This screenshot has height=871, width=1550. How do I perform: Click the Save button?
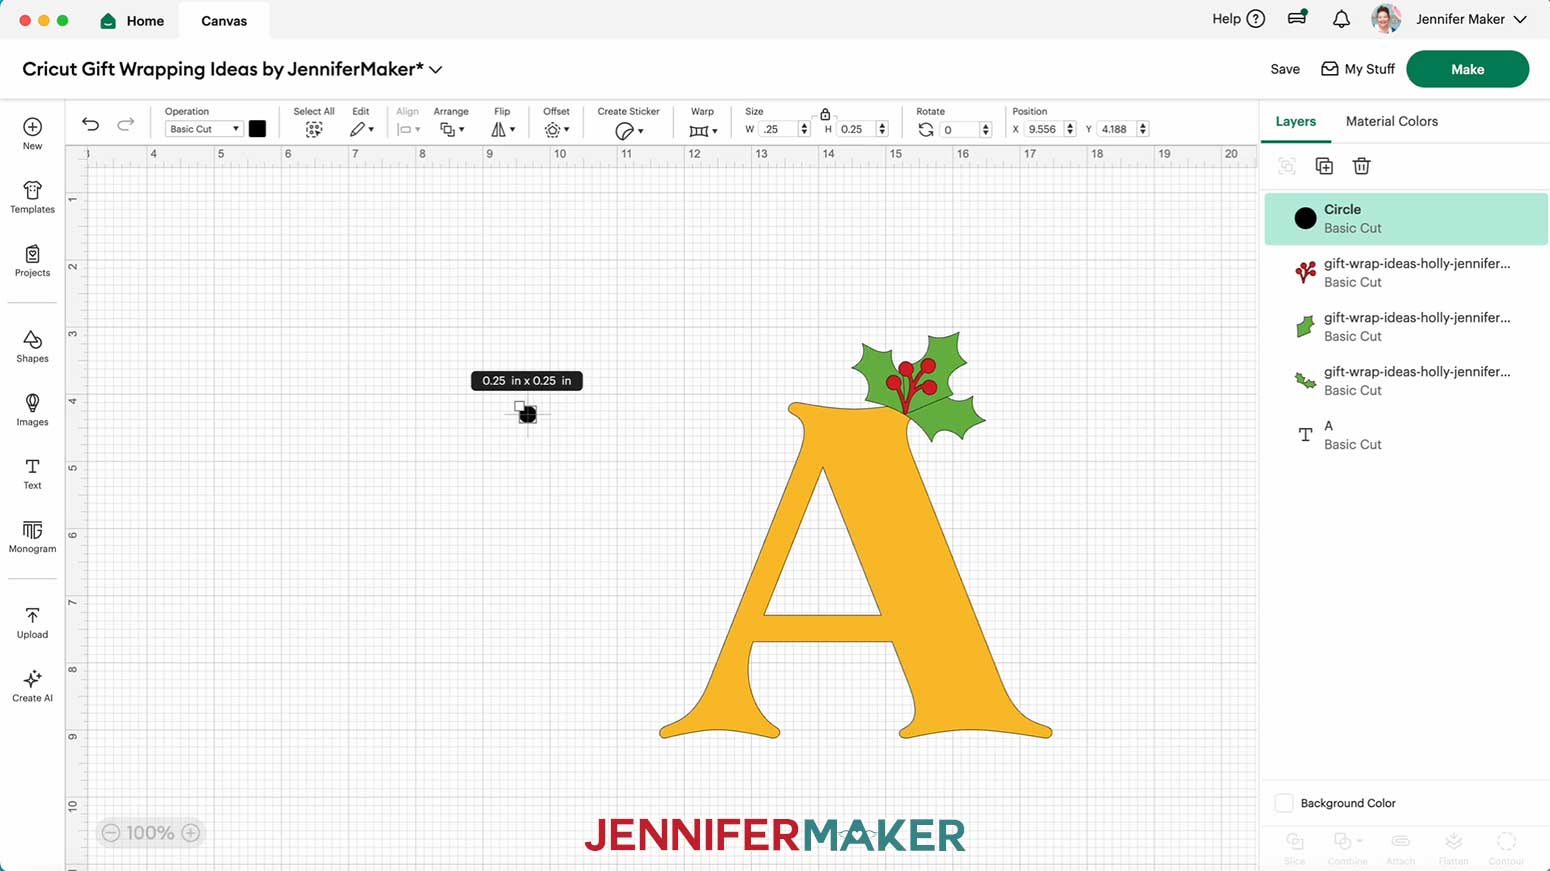(1285, 69)
